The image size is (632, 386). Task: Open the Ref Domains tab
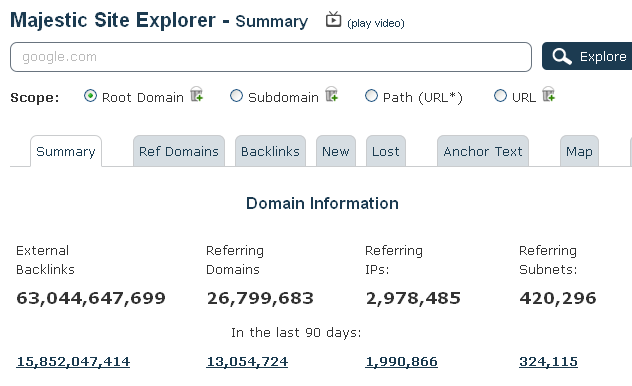pyautogui.click(x=179, y=151)
